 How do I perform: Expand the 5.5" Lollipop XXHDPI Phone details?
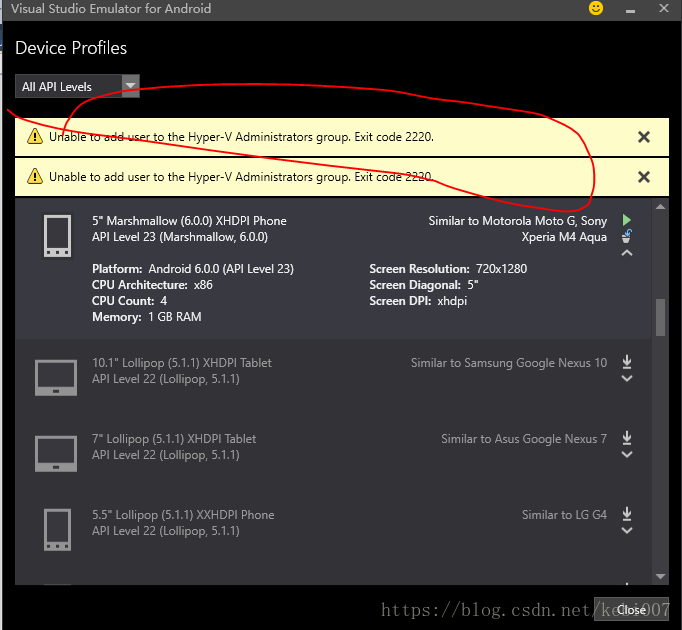[627, 531]
